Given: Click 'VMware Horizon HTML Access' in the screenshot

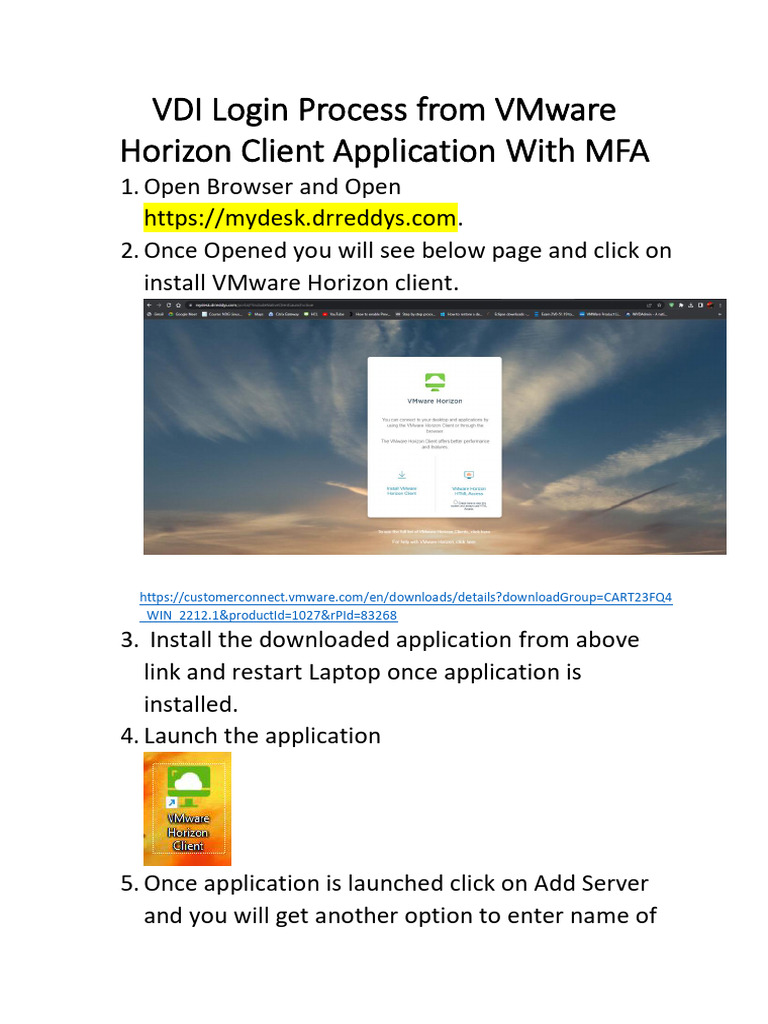Looking at the screenshot, I should [469, 490].
